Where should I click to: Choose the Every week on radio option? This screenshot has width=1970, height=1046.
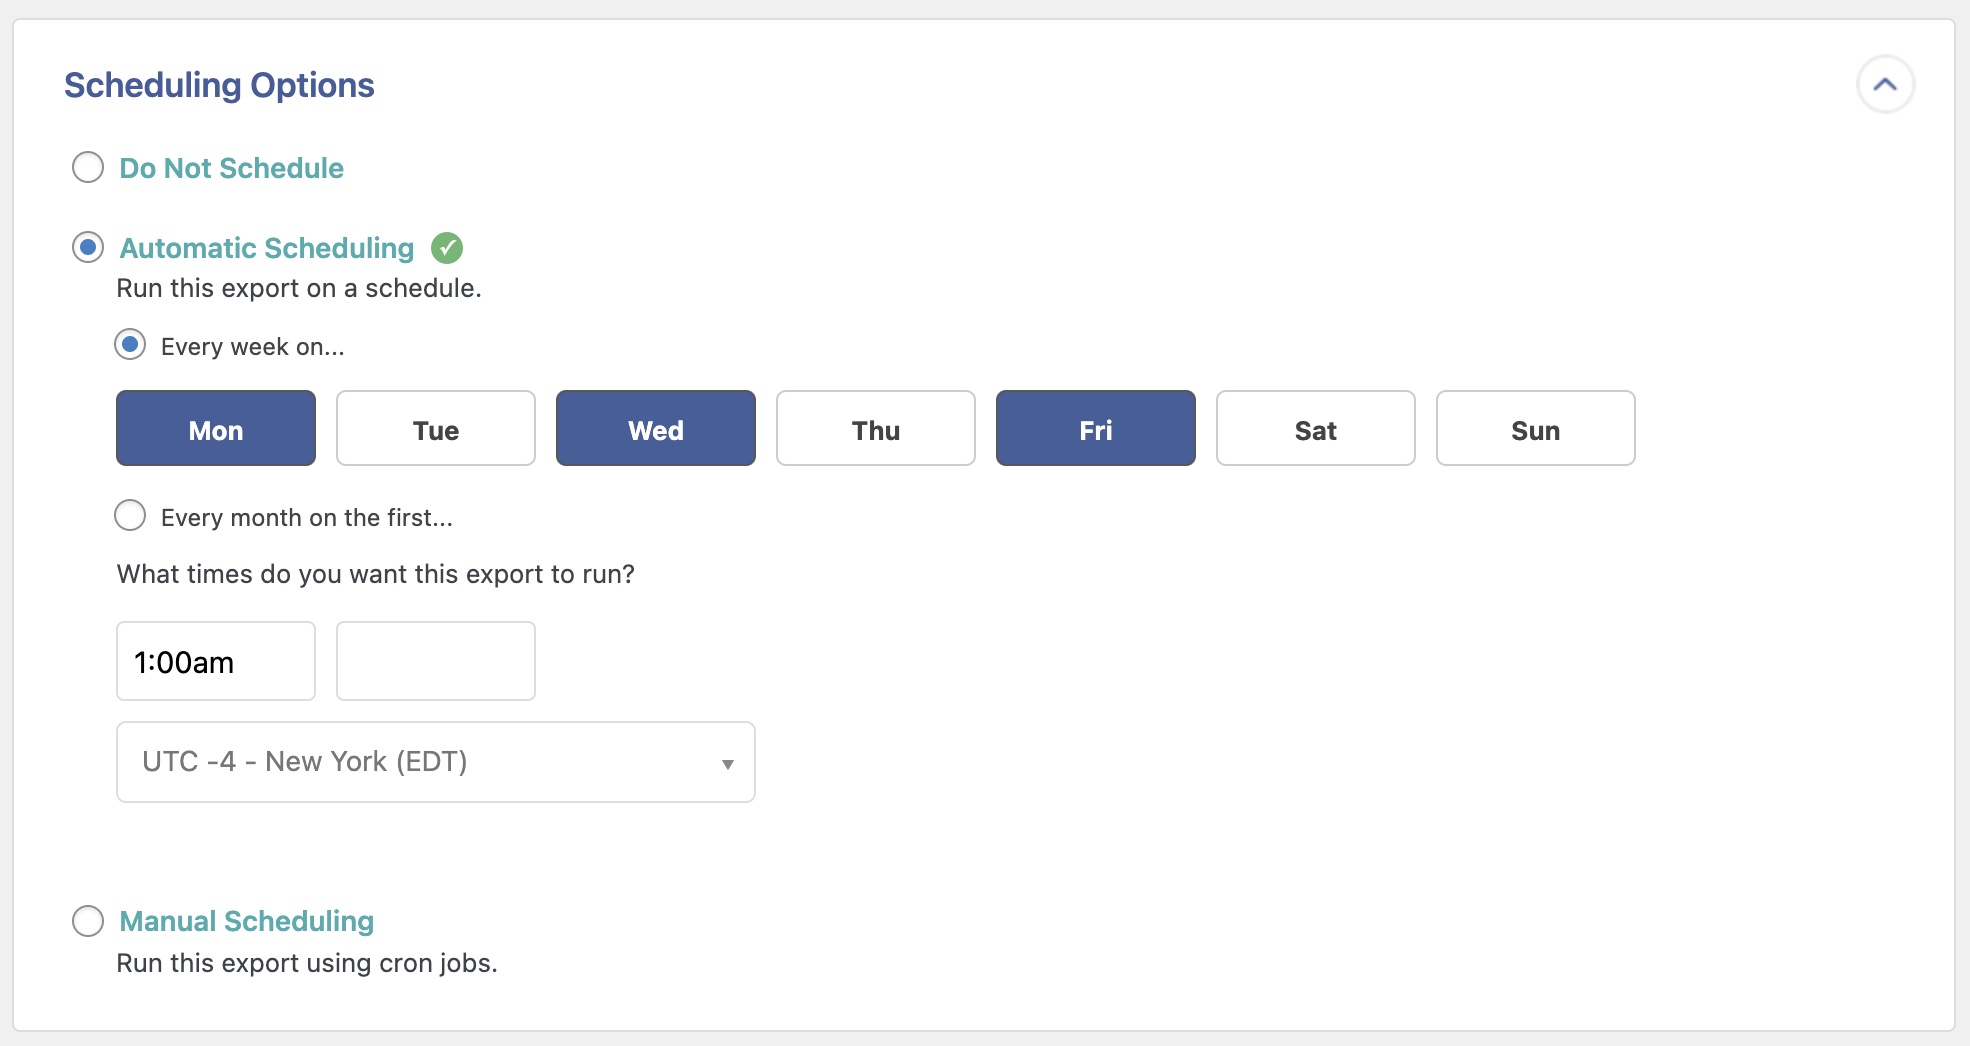point(130,345)
